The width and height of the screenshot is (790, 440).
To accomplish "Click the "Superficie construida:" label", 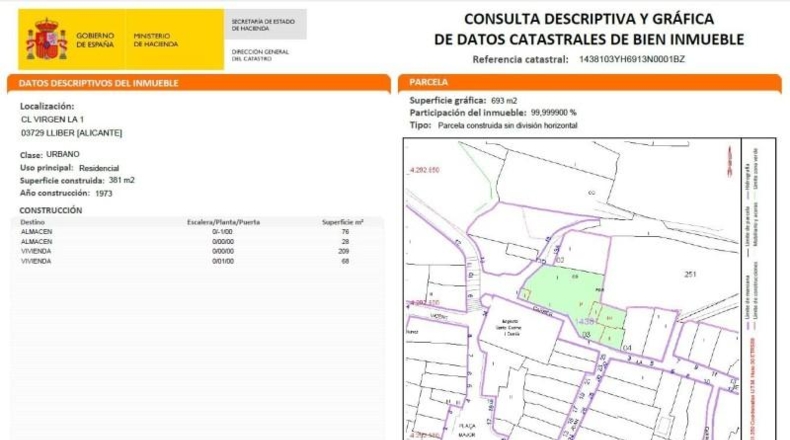I will pos(62,180).
